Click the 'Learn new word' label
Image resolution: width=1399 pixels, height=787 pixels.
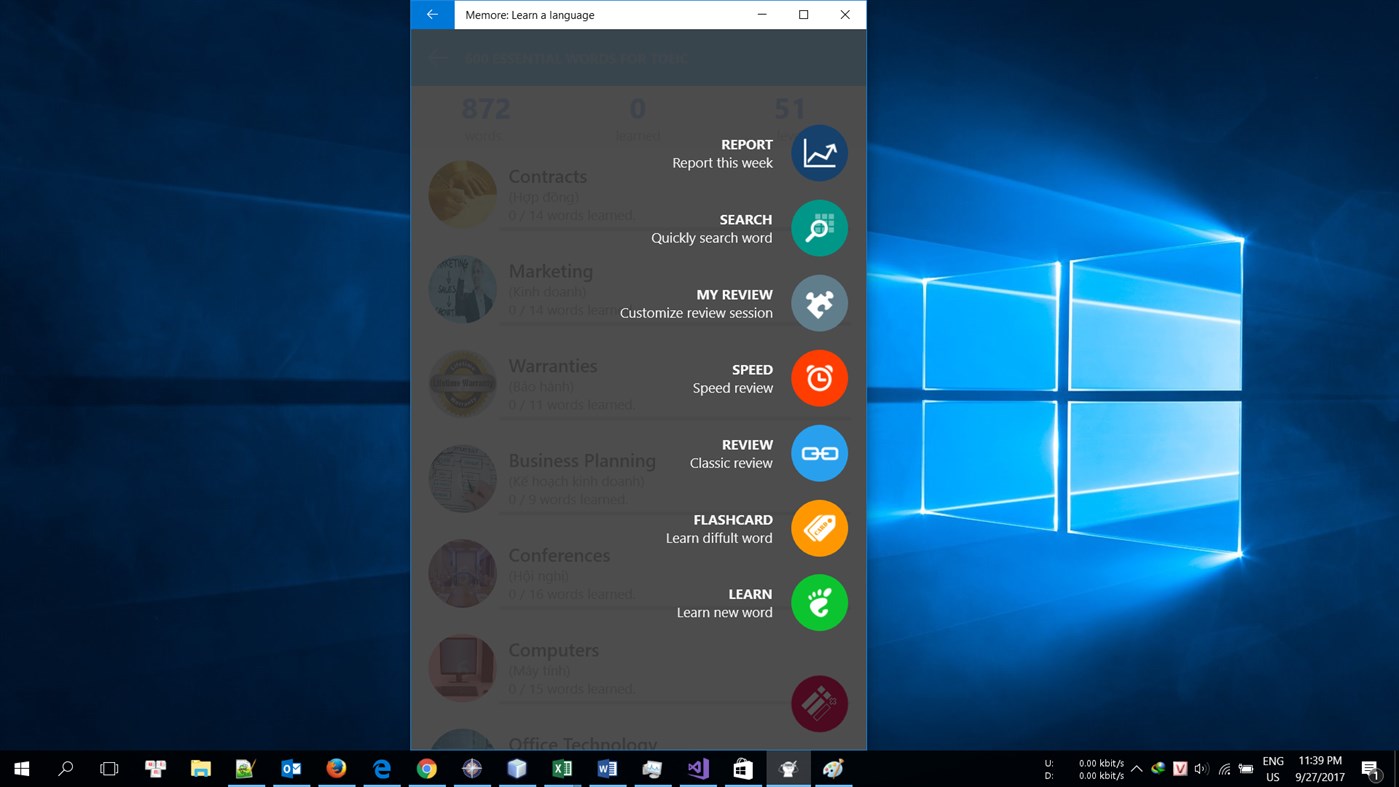pyautogui.click(x=724, y=612)
